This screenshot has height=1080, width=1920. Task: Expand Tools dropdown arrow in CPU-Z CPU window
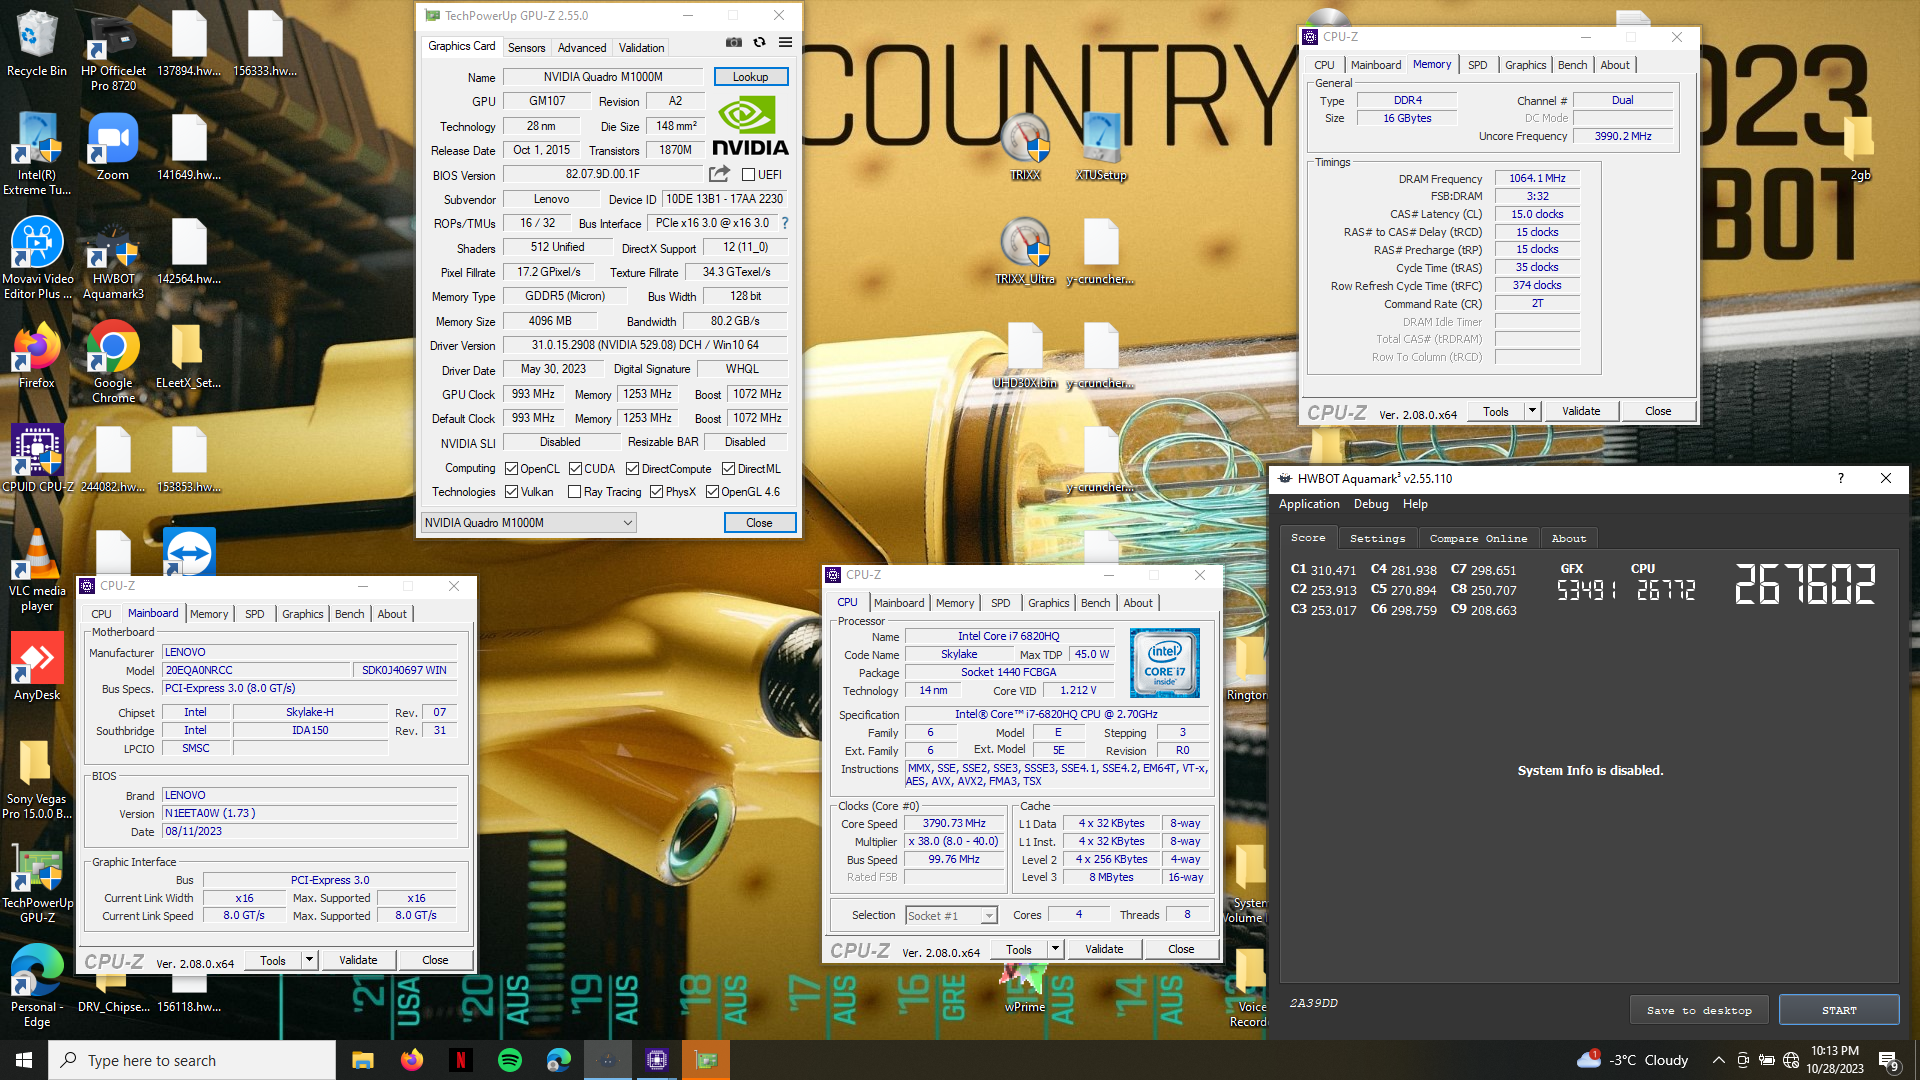1054,948
